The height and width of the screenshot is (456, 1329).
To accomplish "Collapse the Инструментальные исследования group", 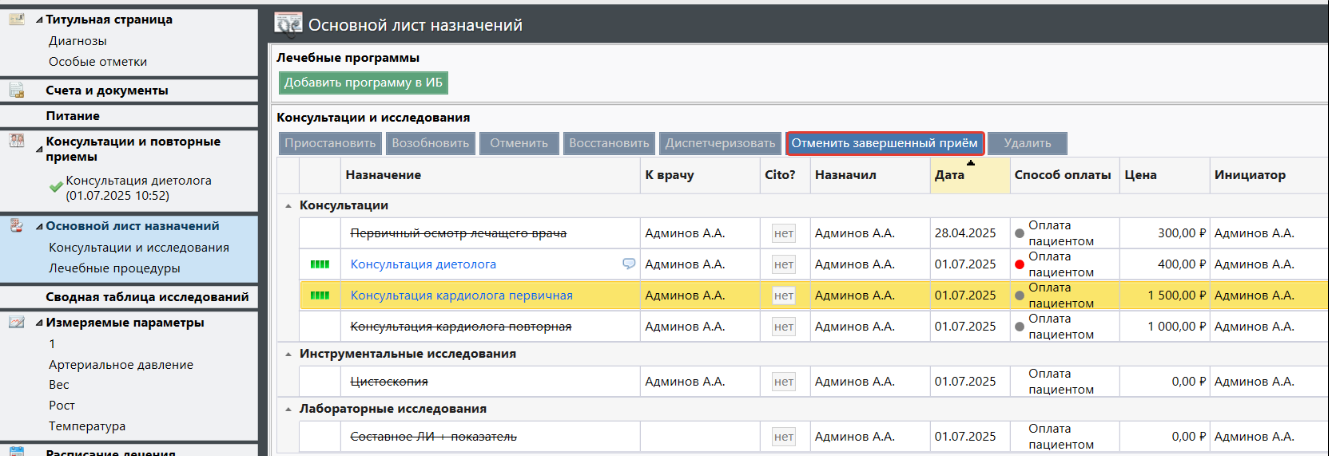I will point(289,354).
